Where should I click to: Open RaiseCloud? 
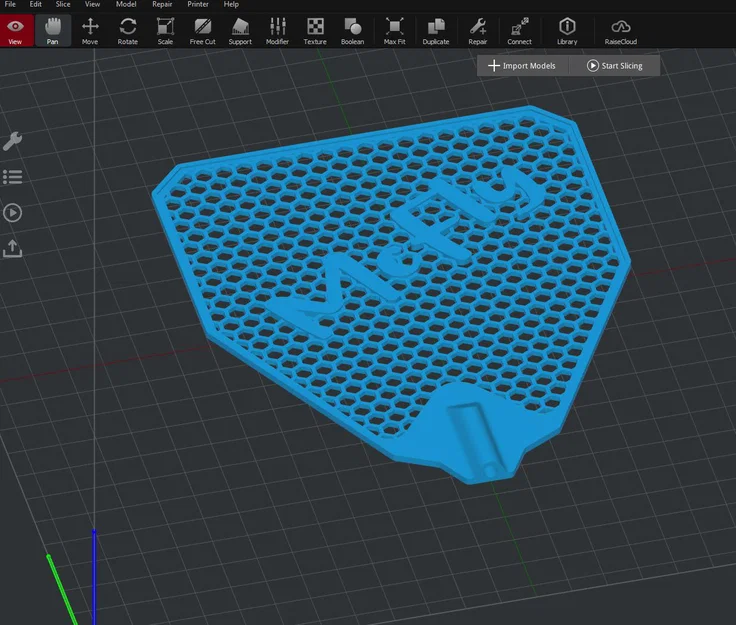point(621,31)
